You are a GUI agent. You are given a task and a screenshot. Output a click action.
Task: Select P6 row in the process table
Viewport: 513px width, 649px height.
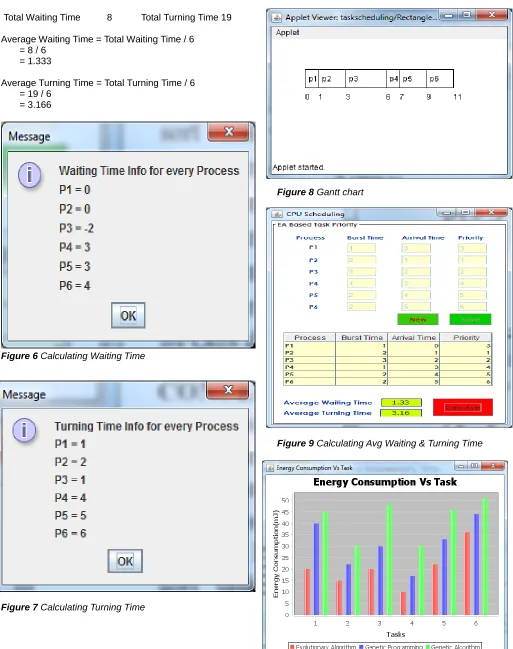tap(388, 382)
